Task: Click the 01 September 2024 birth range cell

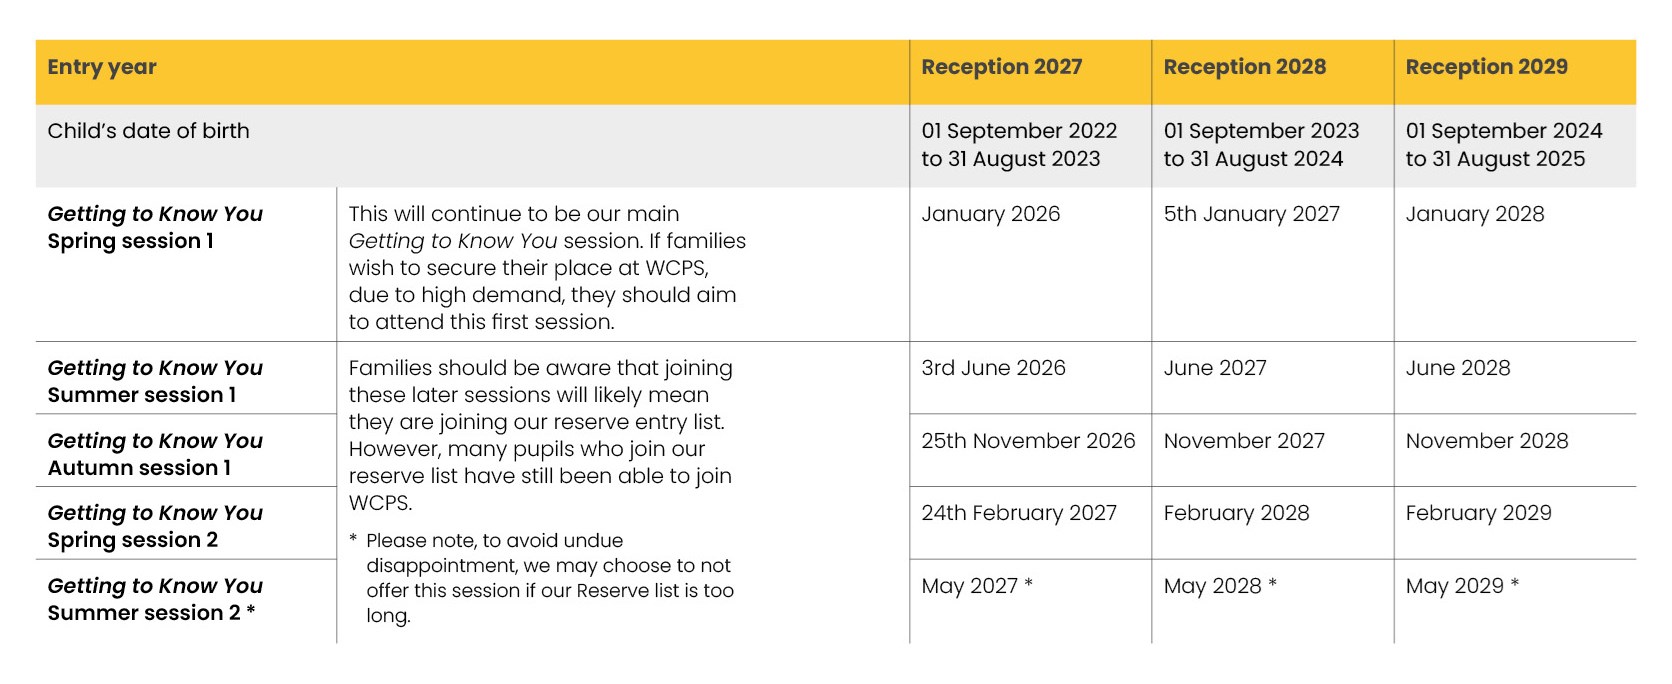Action: point(1515,146)
